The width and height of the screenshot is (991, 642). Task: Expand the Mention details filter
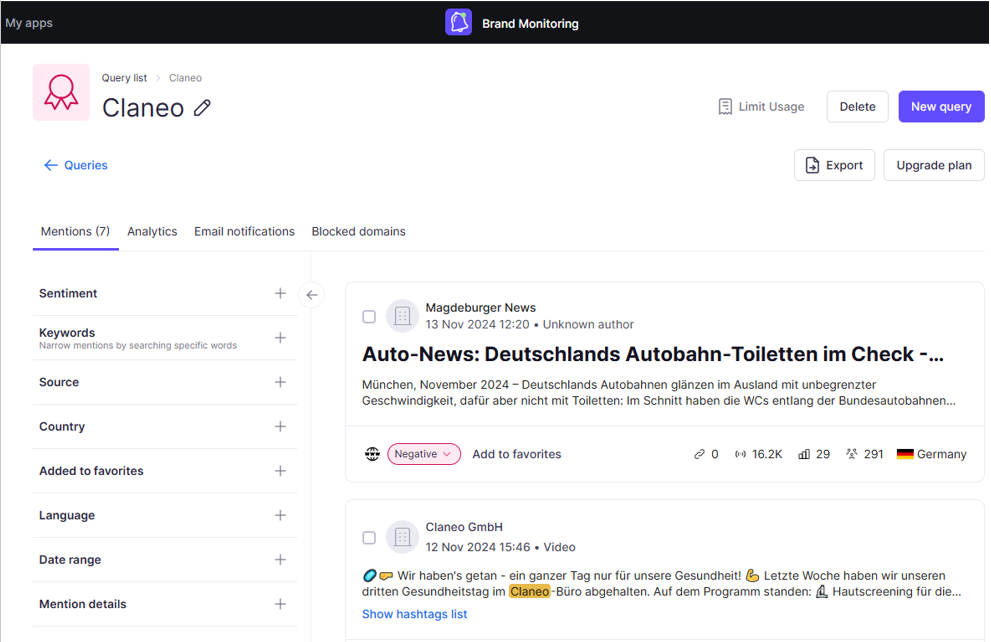point(280,604)
